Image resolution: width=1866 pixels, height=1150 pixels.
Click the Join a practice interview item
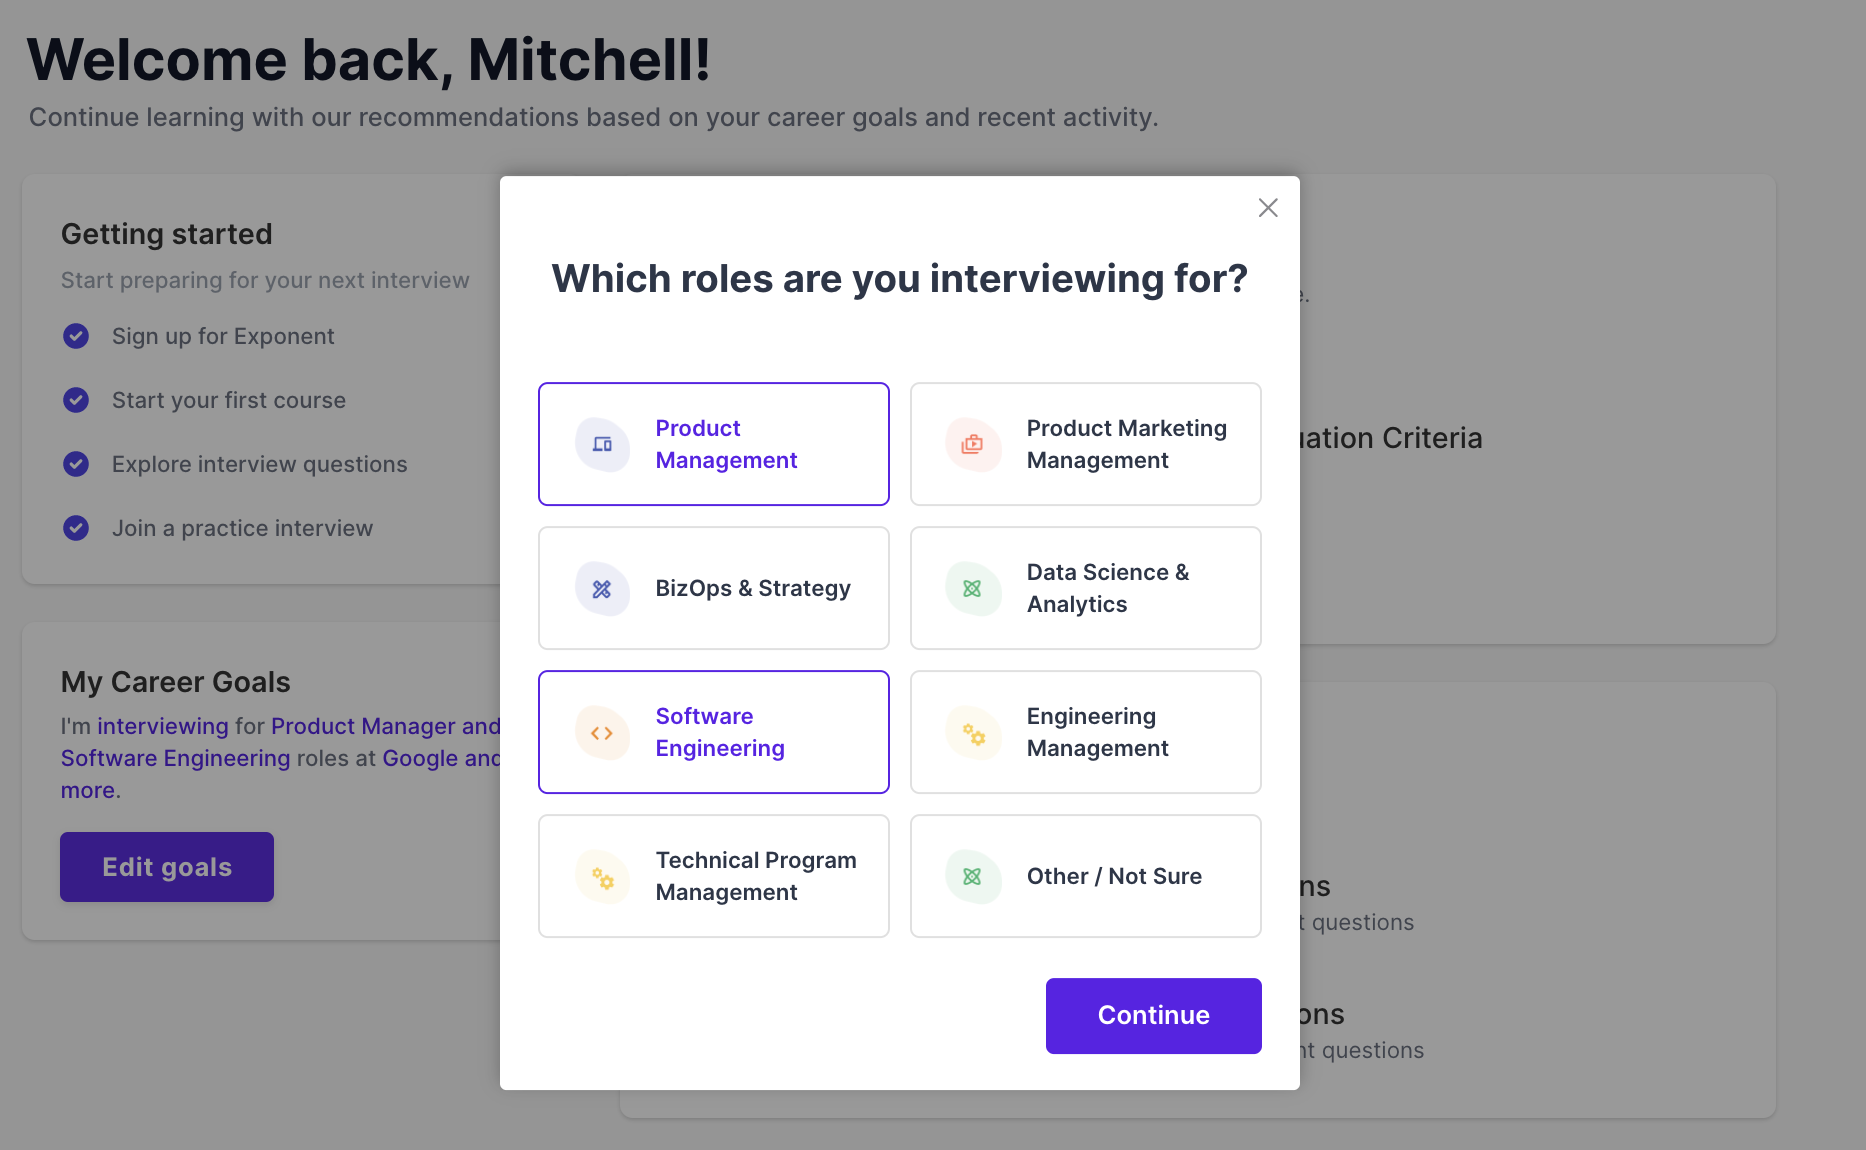point(242,528)
